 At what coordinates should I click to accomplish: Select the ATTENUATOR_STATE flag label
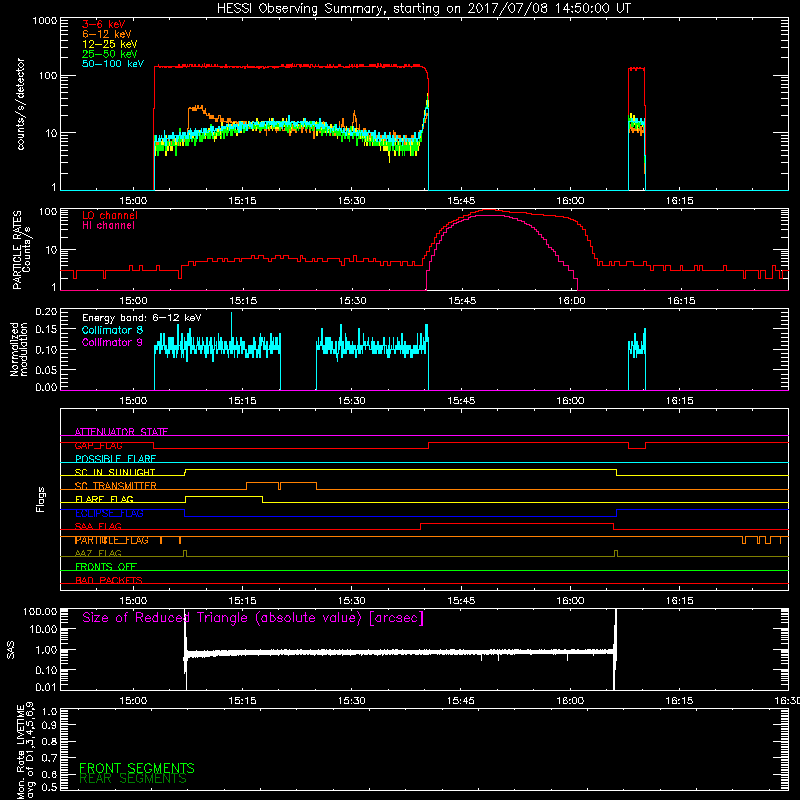[121, 432]
